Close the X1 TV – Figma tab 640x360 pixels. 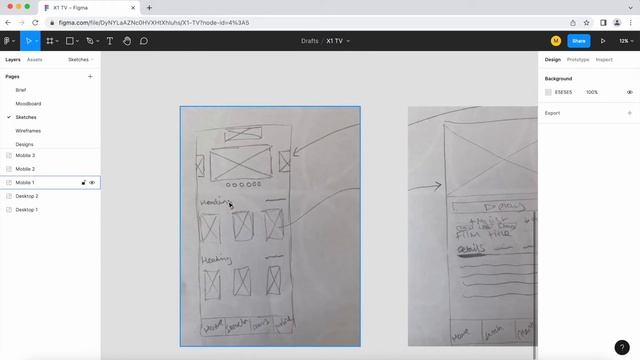[x=133, y=8]
